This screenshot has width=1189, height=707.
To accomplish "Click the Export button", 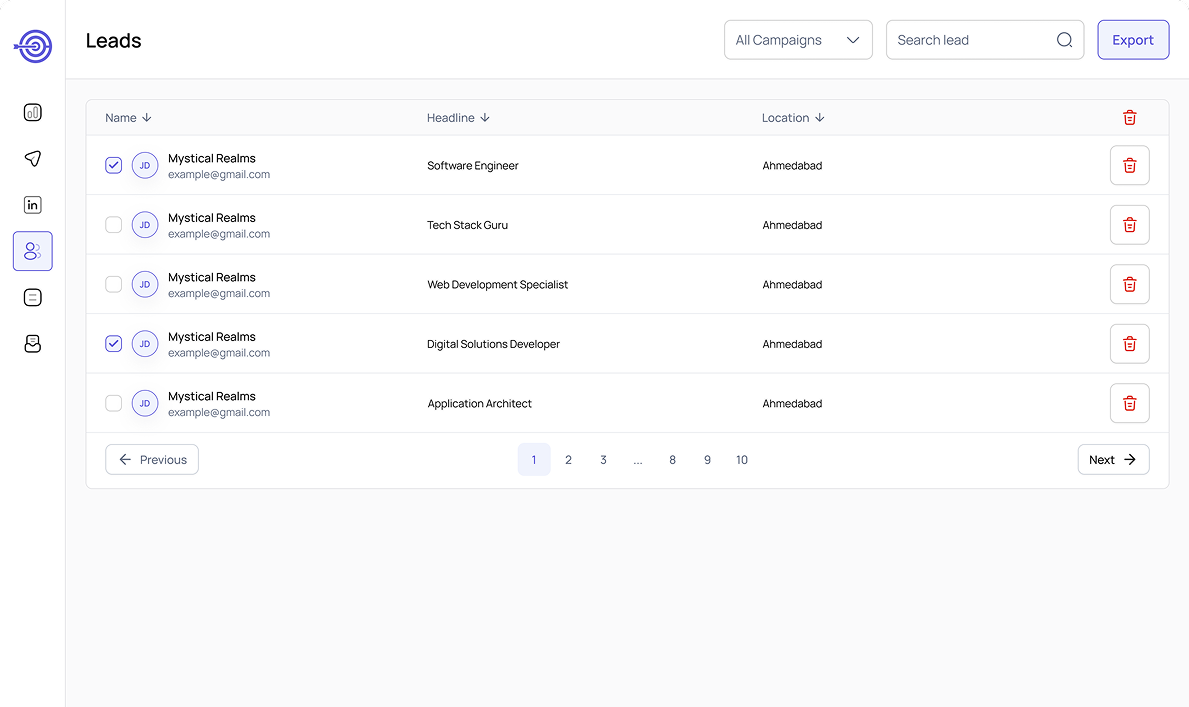I will [1132, 40].
